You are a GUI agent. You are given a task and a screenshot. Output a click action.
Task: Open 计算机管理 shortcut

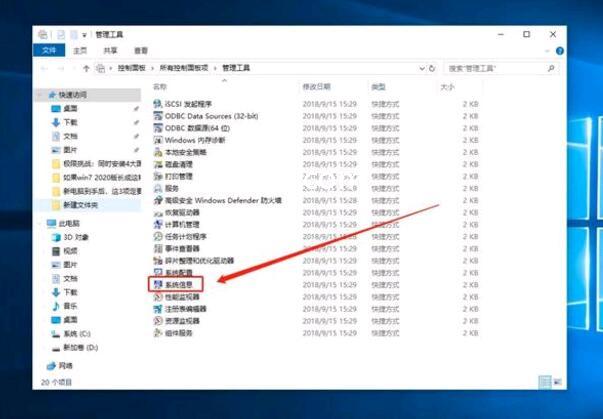click(184, 224)
